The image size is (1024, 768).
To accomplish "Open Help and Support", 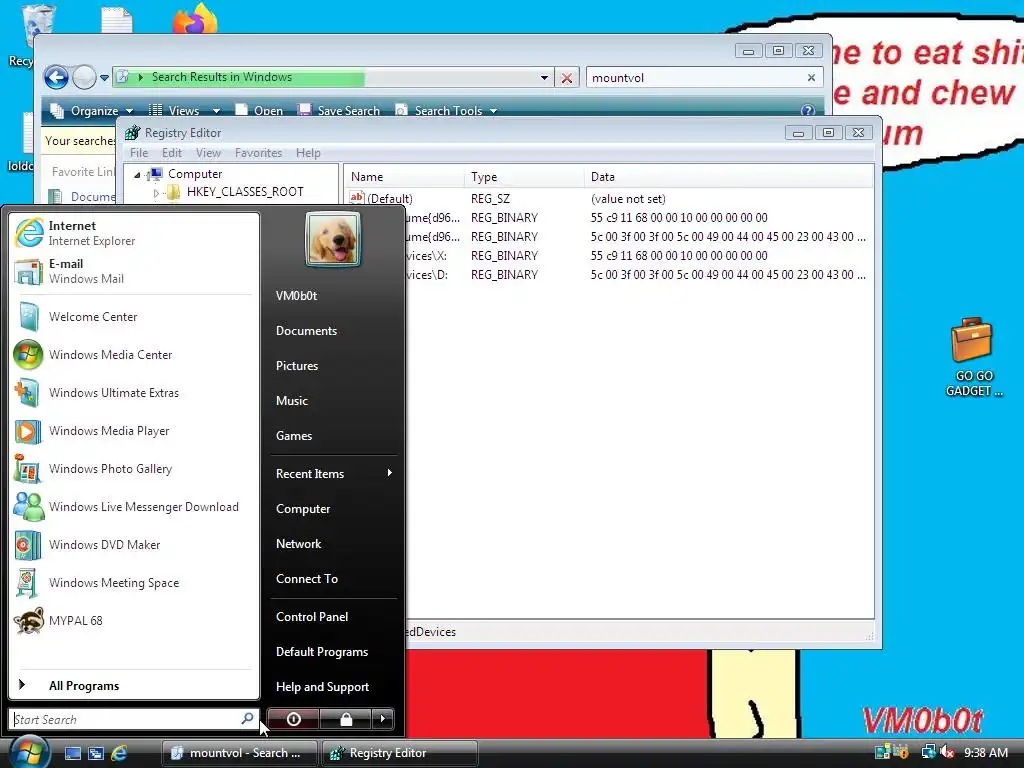I will click(x=322, y=687).
